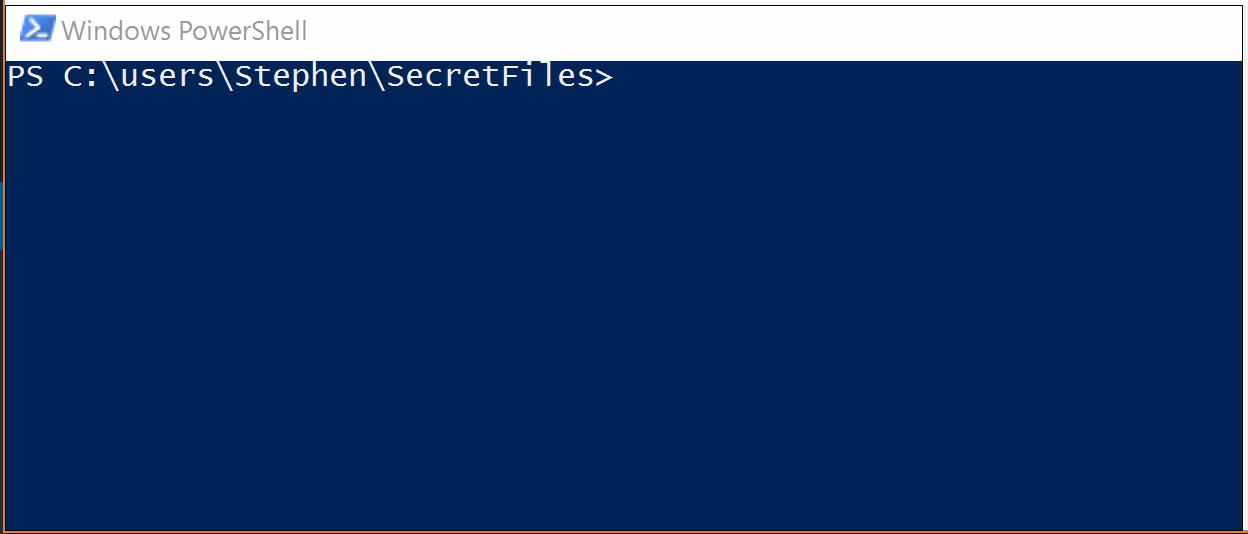Viewport: 1248px width, 534px height.
Task: Click the "PS" prompt prefix
Action: point(26,77)
